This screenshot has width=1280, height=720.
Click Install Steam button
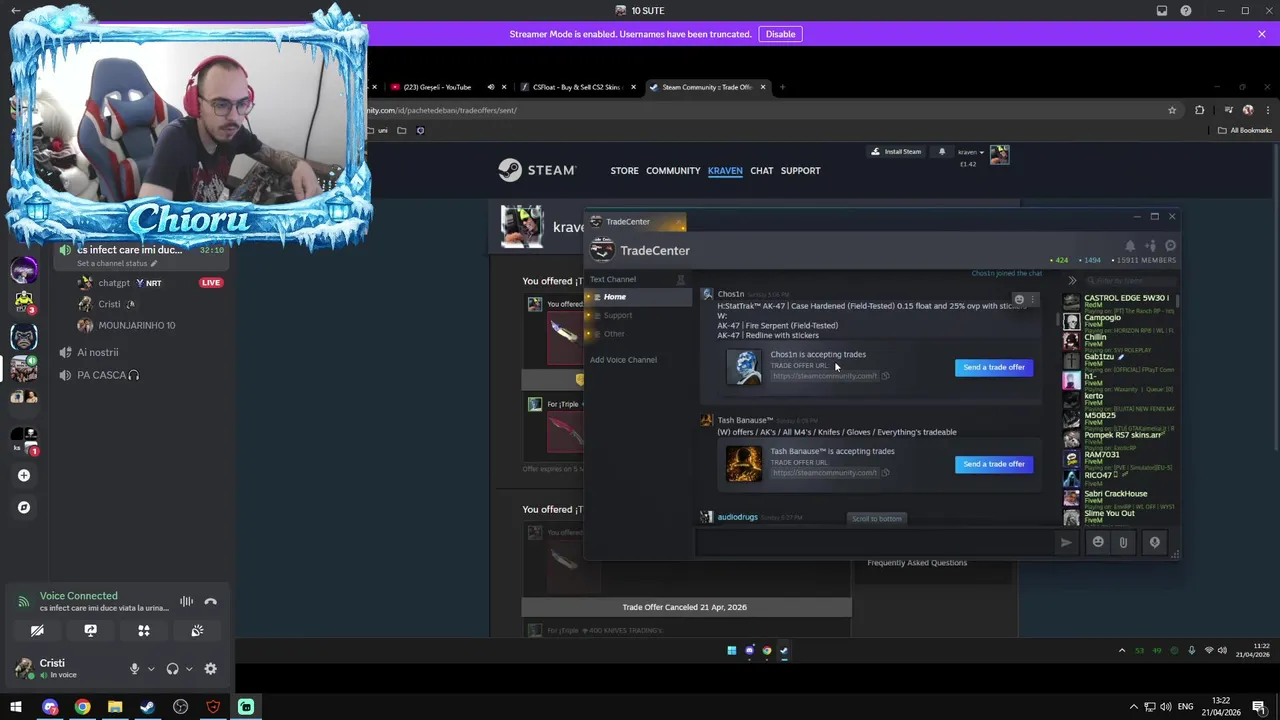point(896,152)
